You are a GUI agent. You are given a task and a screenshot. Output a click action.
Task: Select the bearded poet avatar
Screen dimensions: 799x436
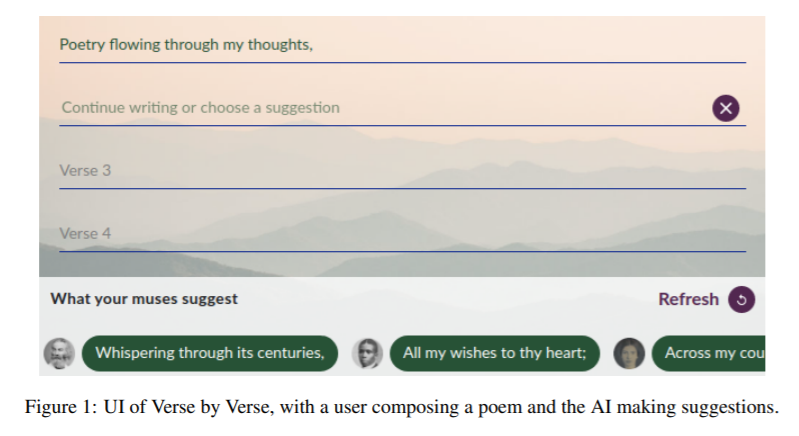point(59,353)
